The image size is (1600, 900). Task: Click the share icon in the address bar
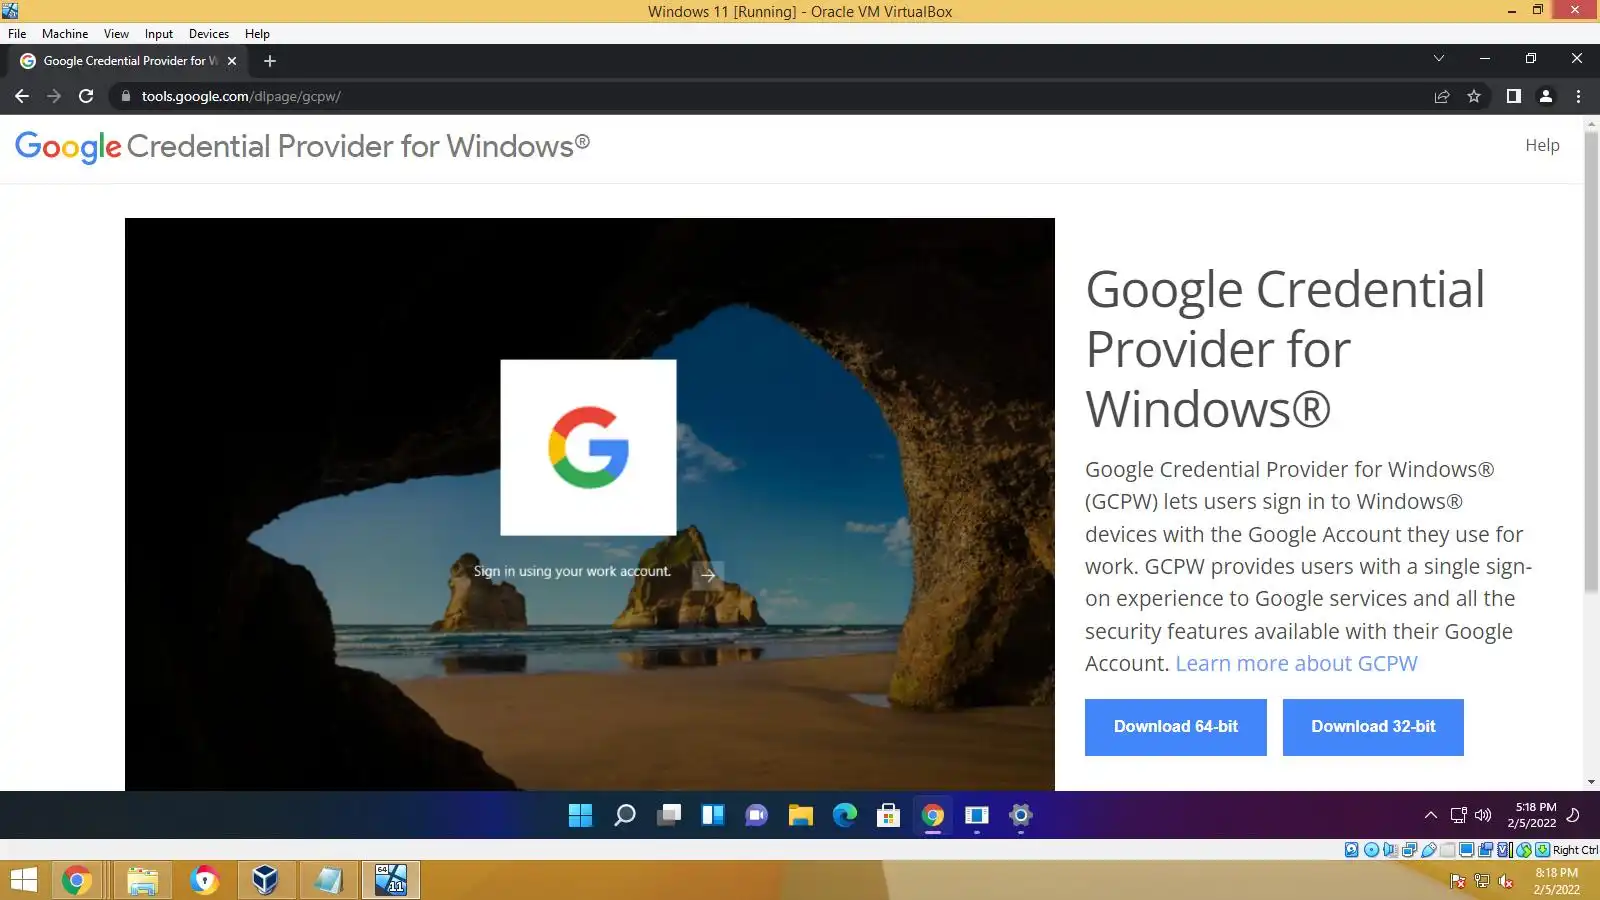(x=1442, y=96)
